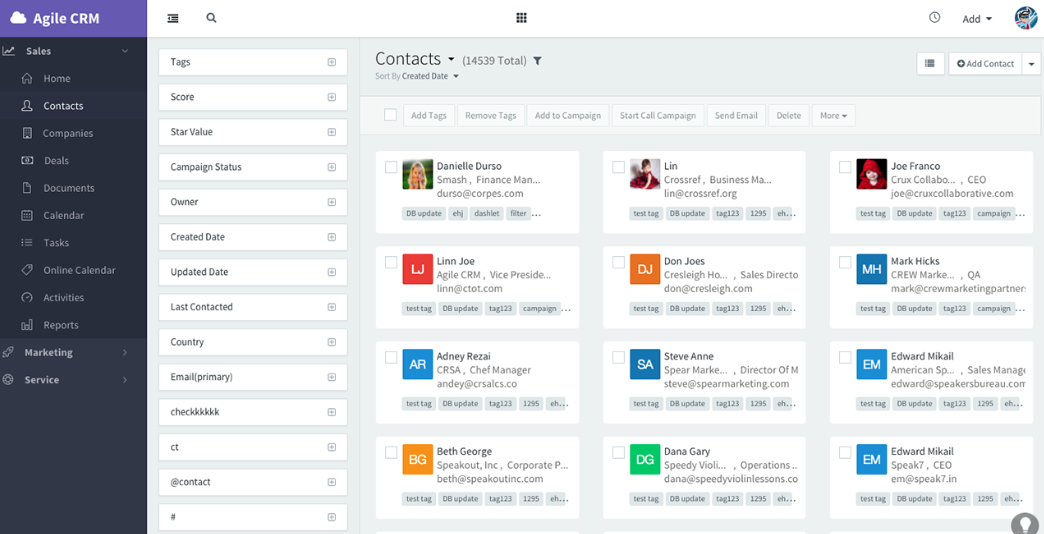This screenshot has height=534, width=1044.
Task: Click the Home house icon
Action: tap(27, 79)
